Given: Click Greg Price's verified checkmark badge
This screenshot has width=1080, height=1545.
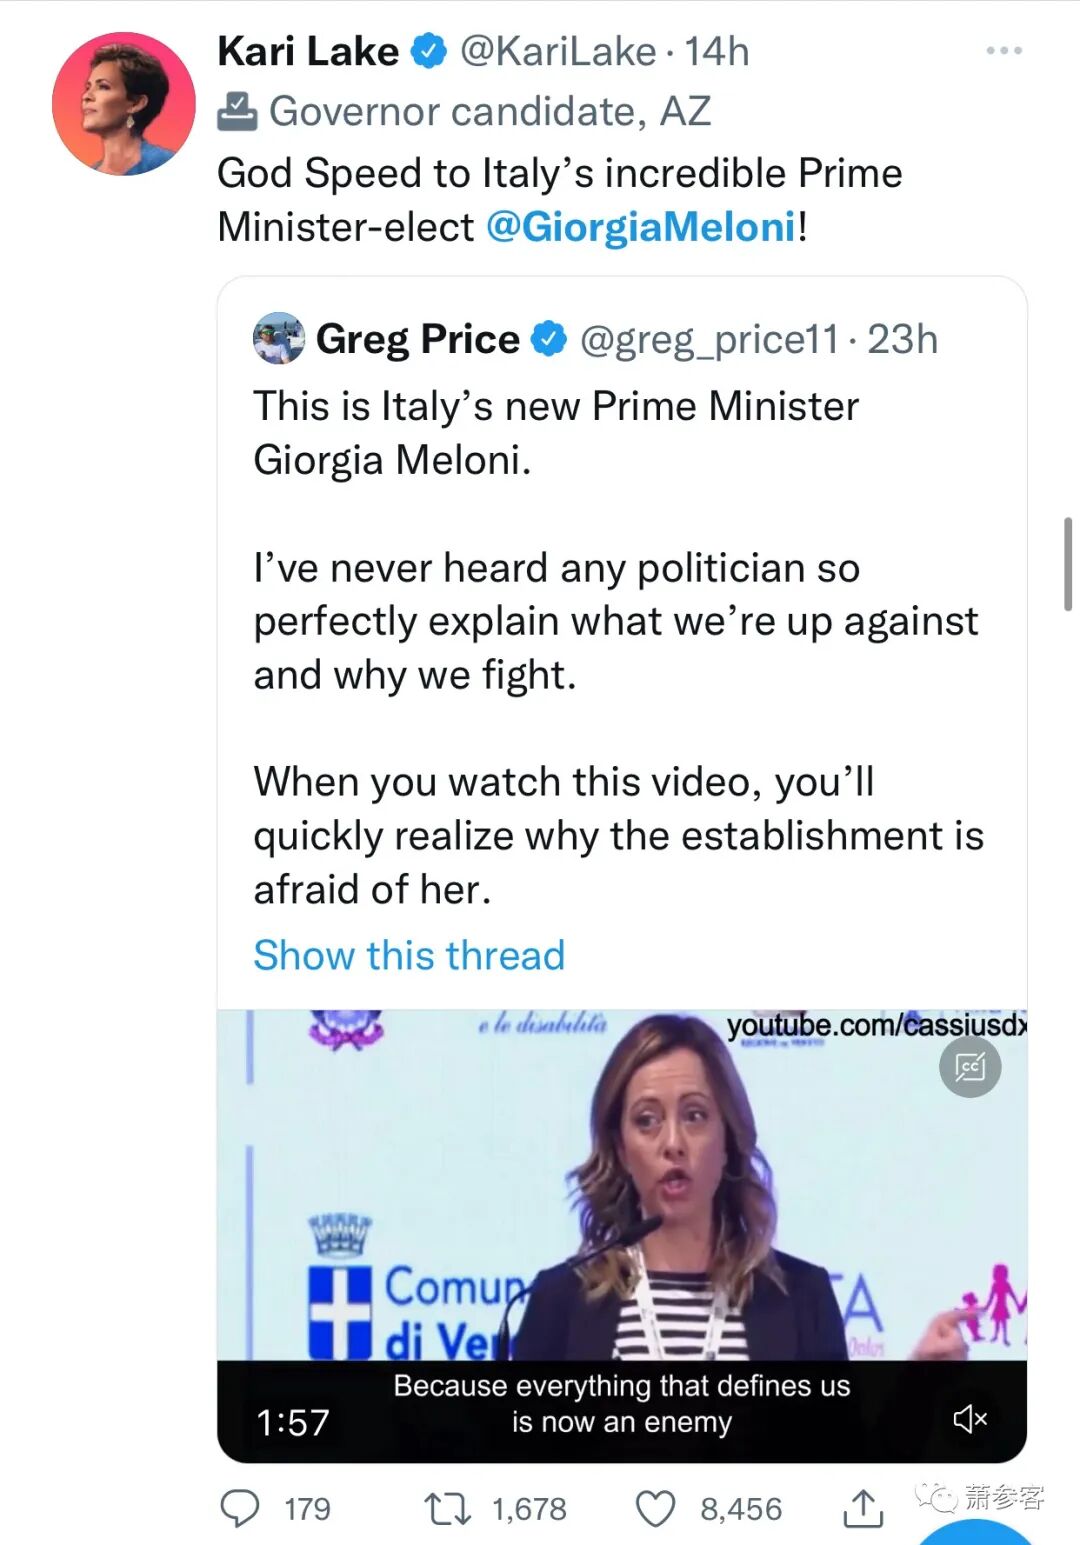Looking at the screenshot, I should (x=548, y=339).
